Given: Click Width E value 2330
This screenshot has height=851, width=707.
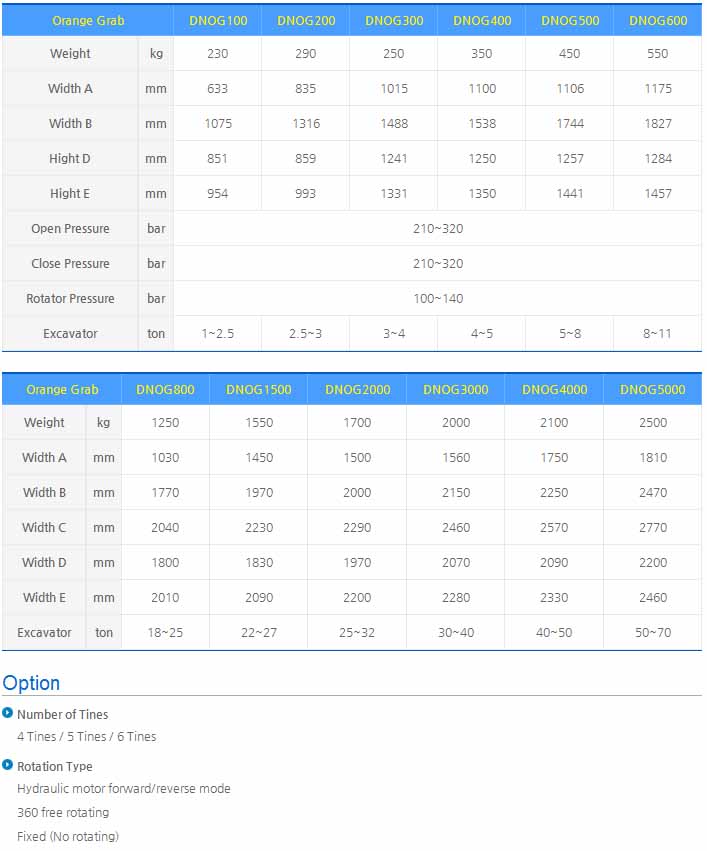Looking at the screenshot, I should [x=554, y=598].
